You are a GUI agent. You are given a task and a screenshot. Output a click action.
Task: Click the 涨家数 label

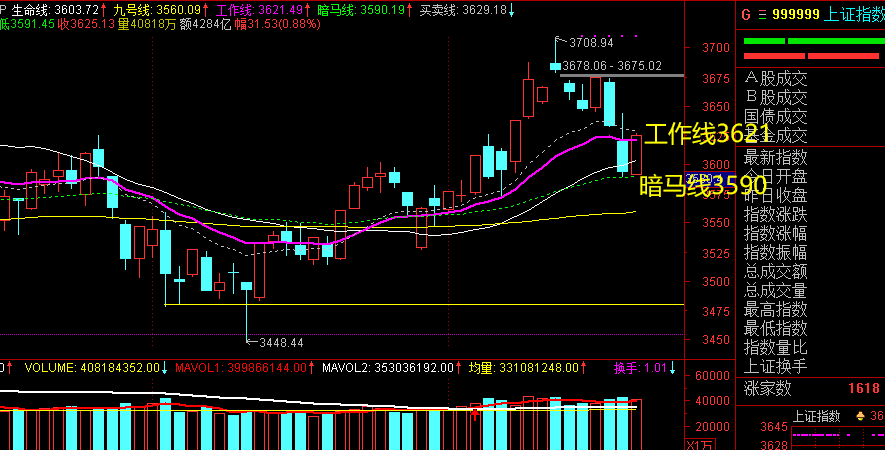pyautogui.click(x=768, y=388)
